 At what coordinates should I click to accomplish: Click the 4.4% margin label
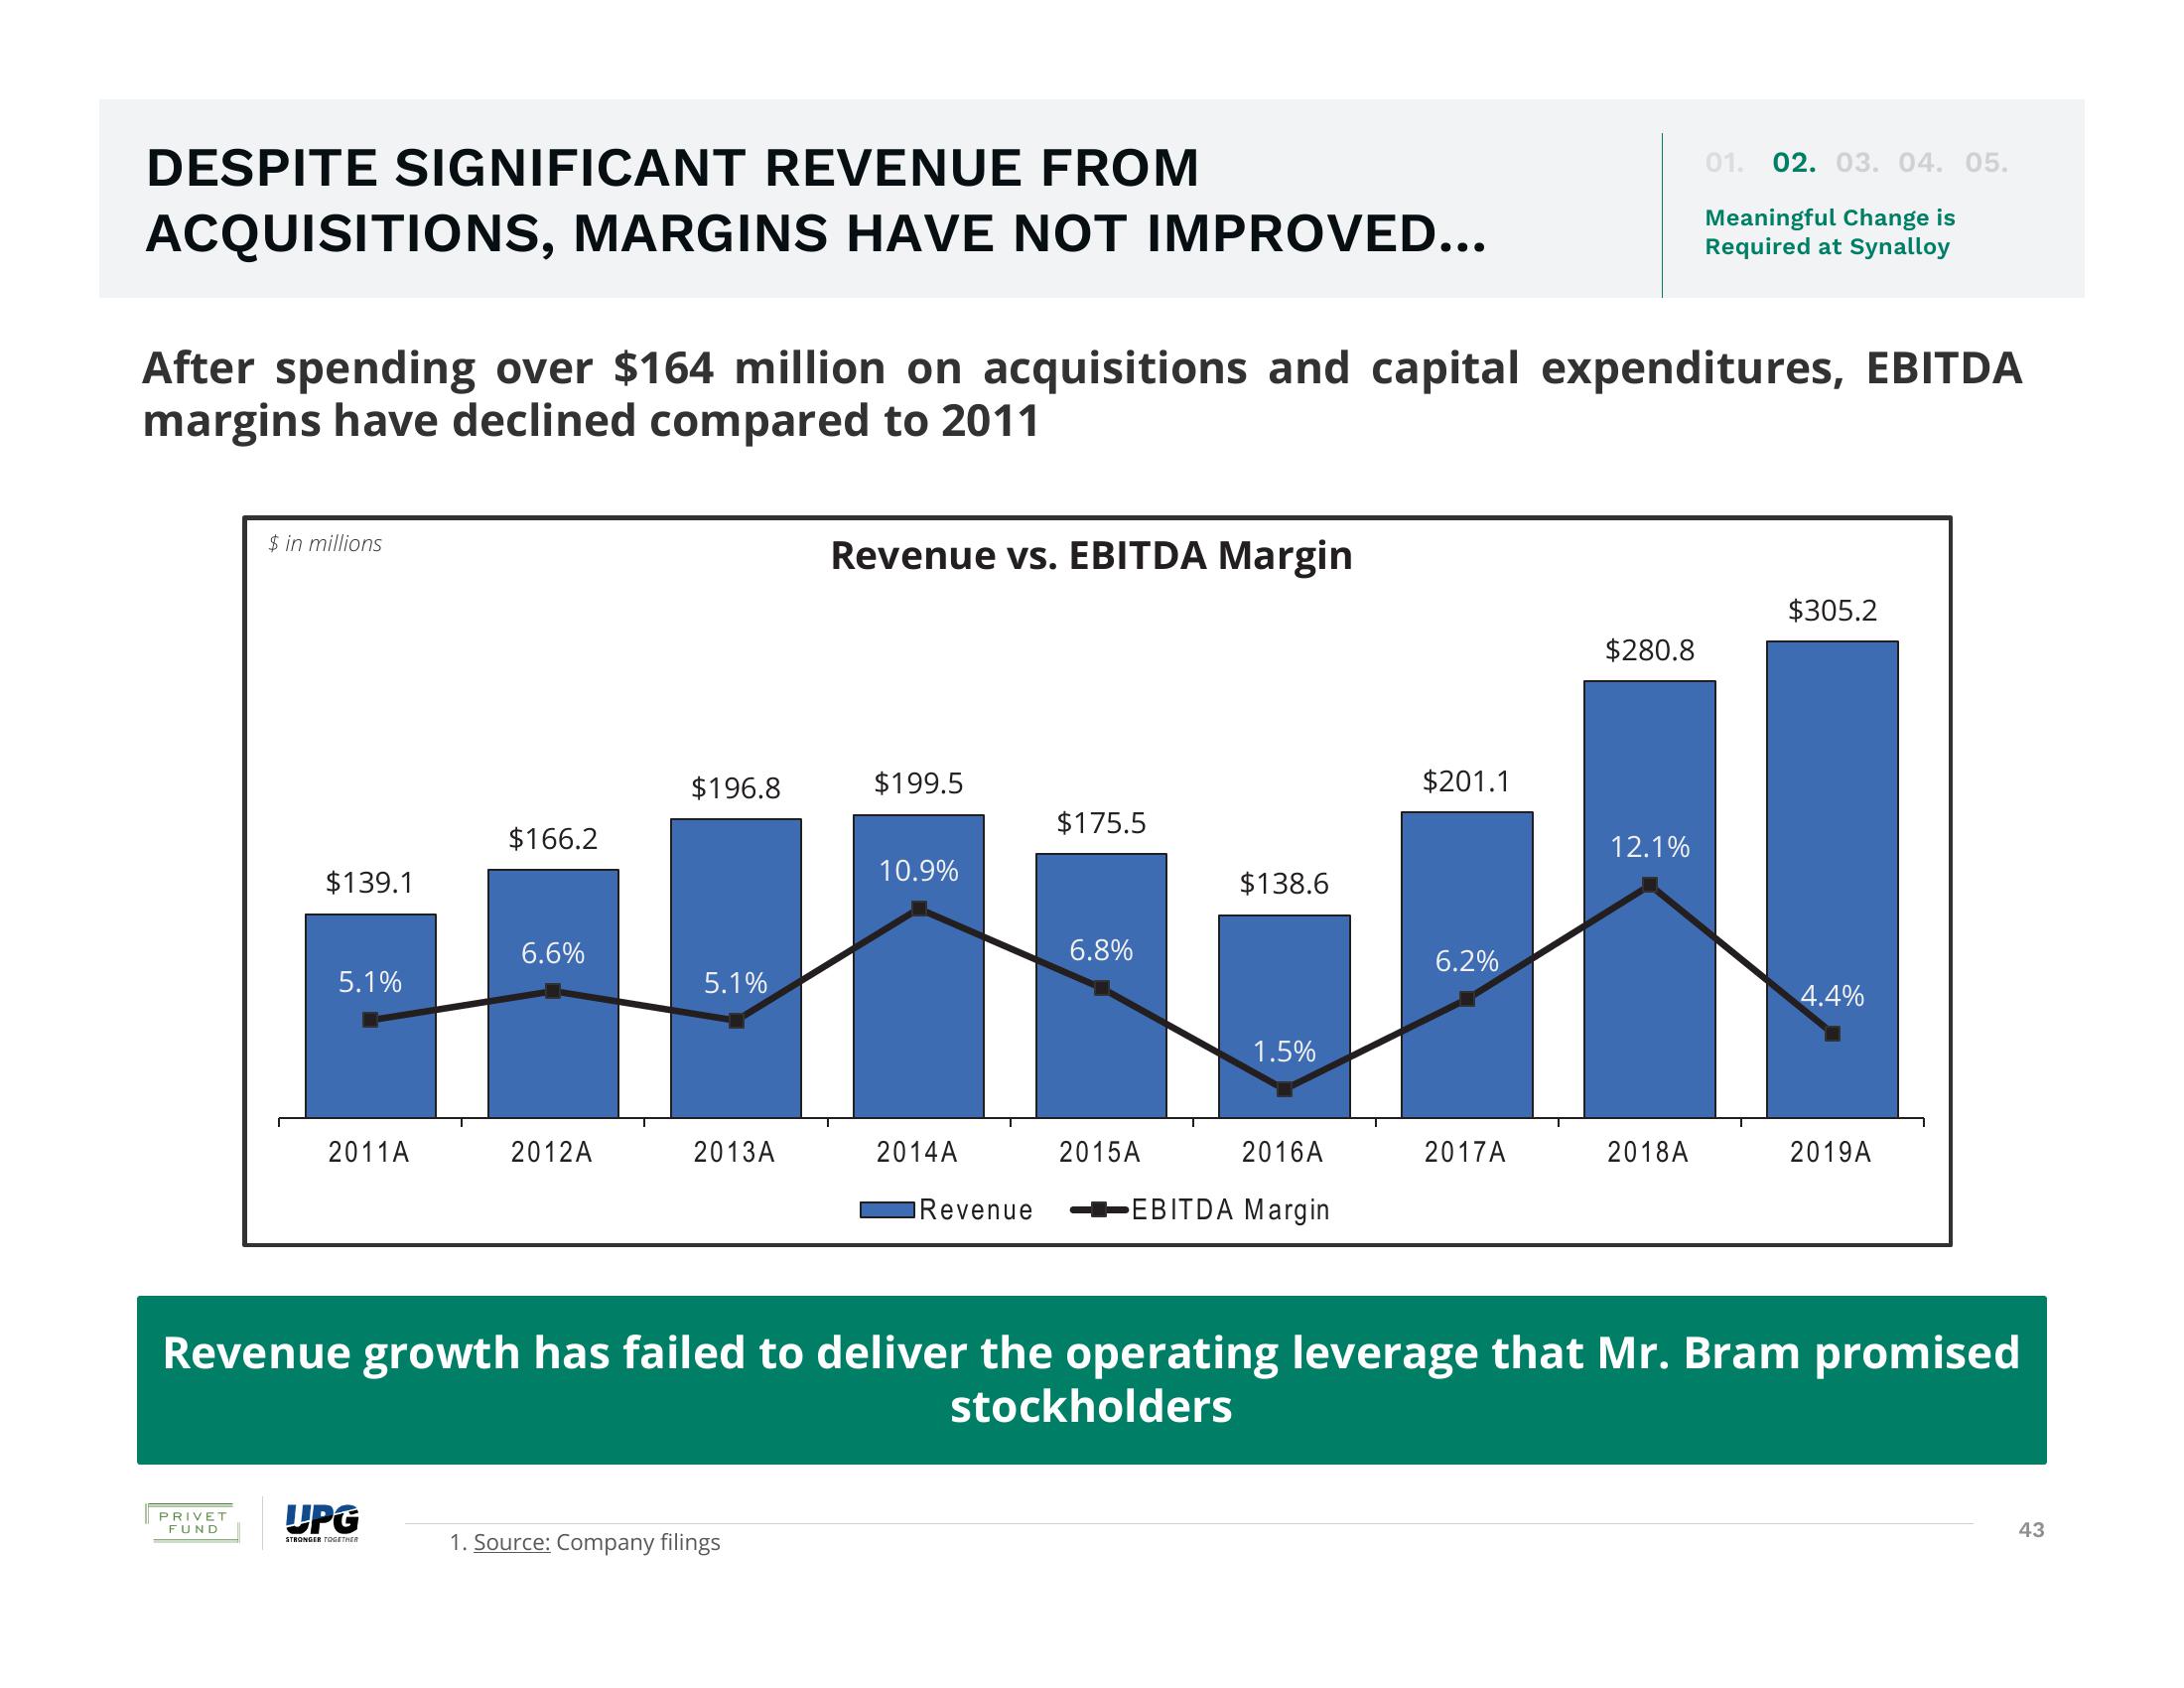pos(1832,996)
